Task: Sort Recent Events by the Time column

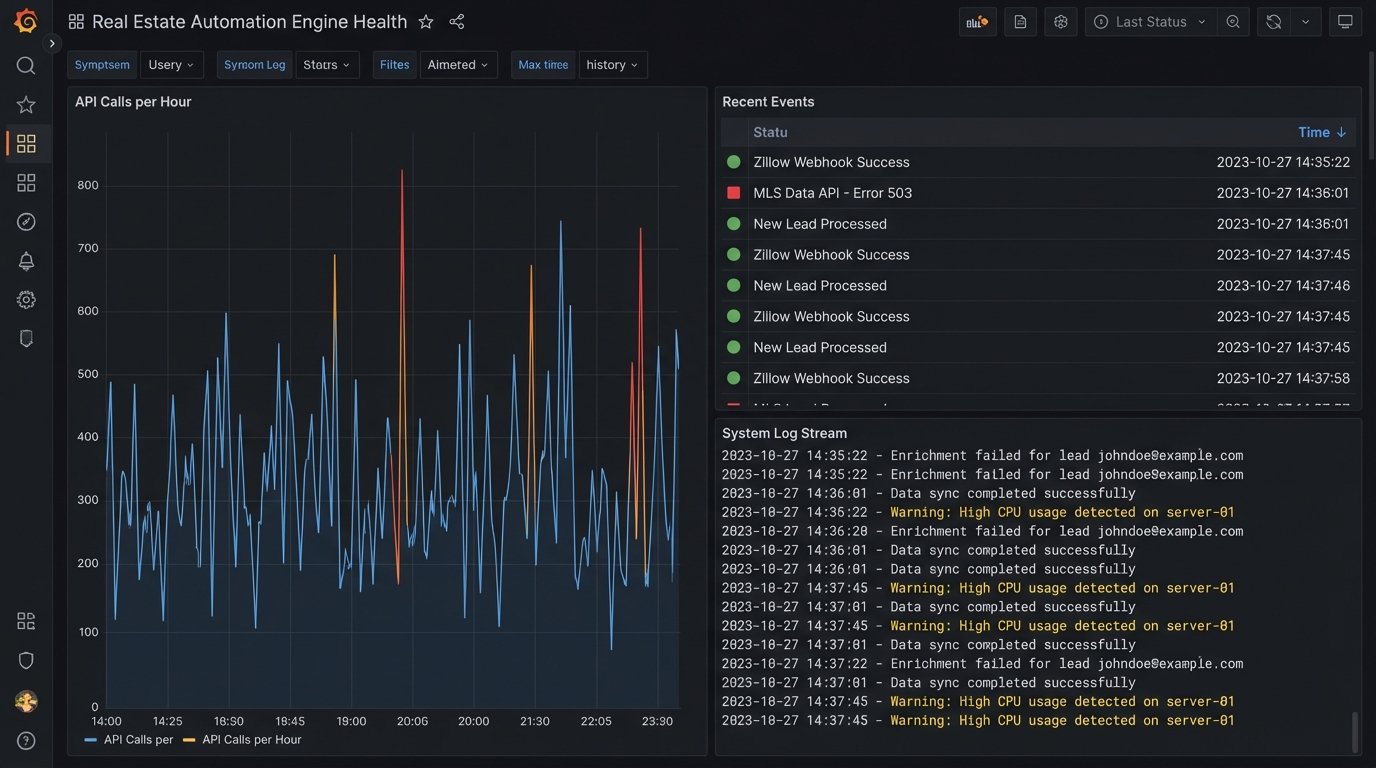Action: 1321,131
